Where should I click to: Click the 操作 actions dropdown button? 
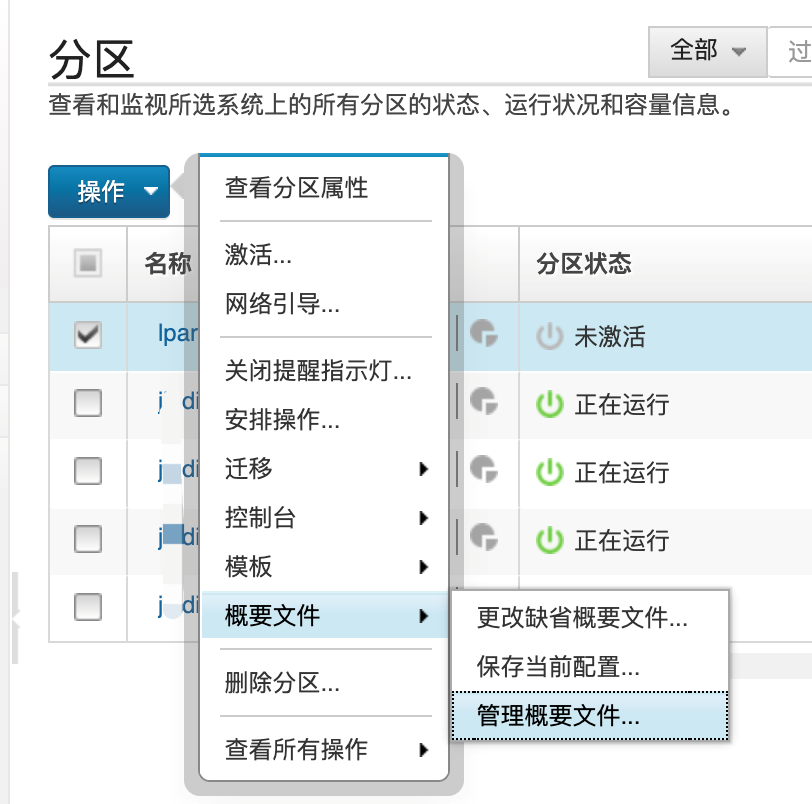tap(108, 191)
